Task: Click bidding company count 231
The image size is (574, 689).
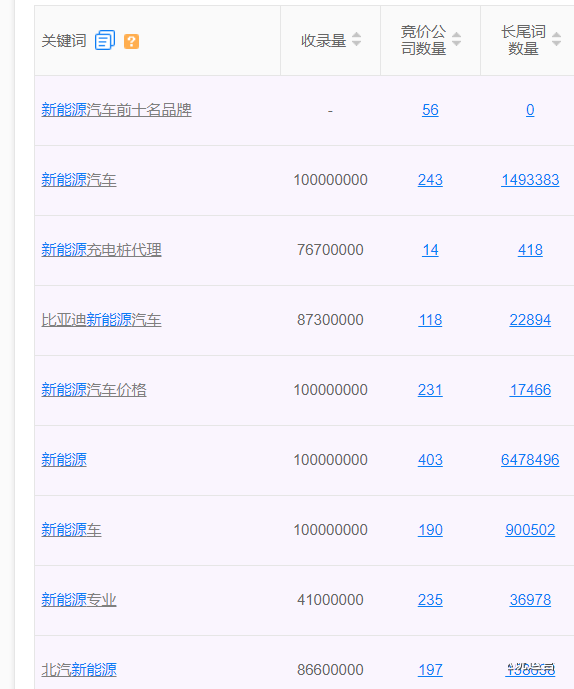Action: (x=430, y=390)
